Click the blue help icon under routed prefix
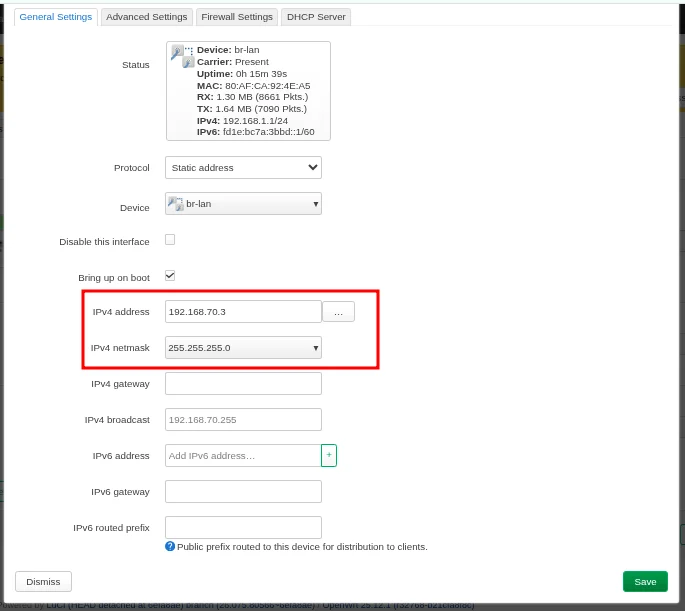This screenshot has height=611, width=685. (170, 546)
